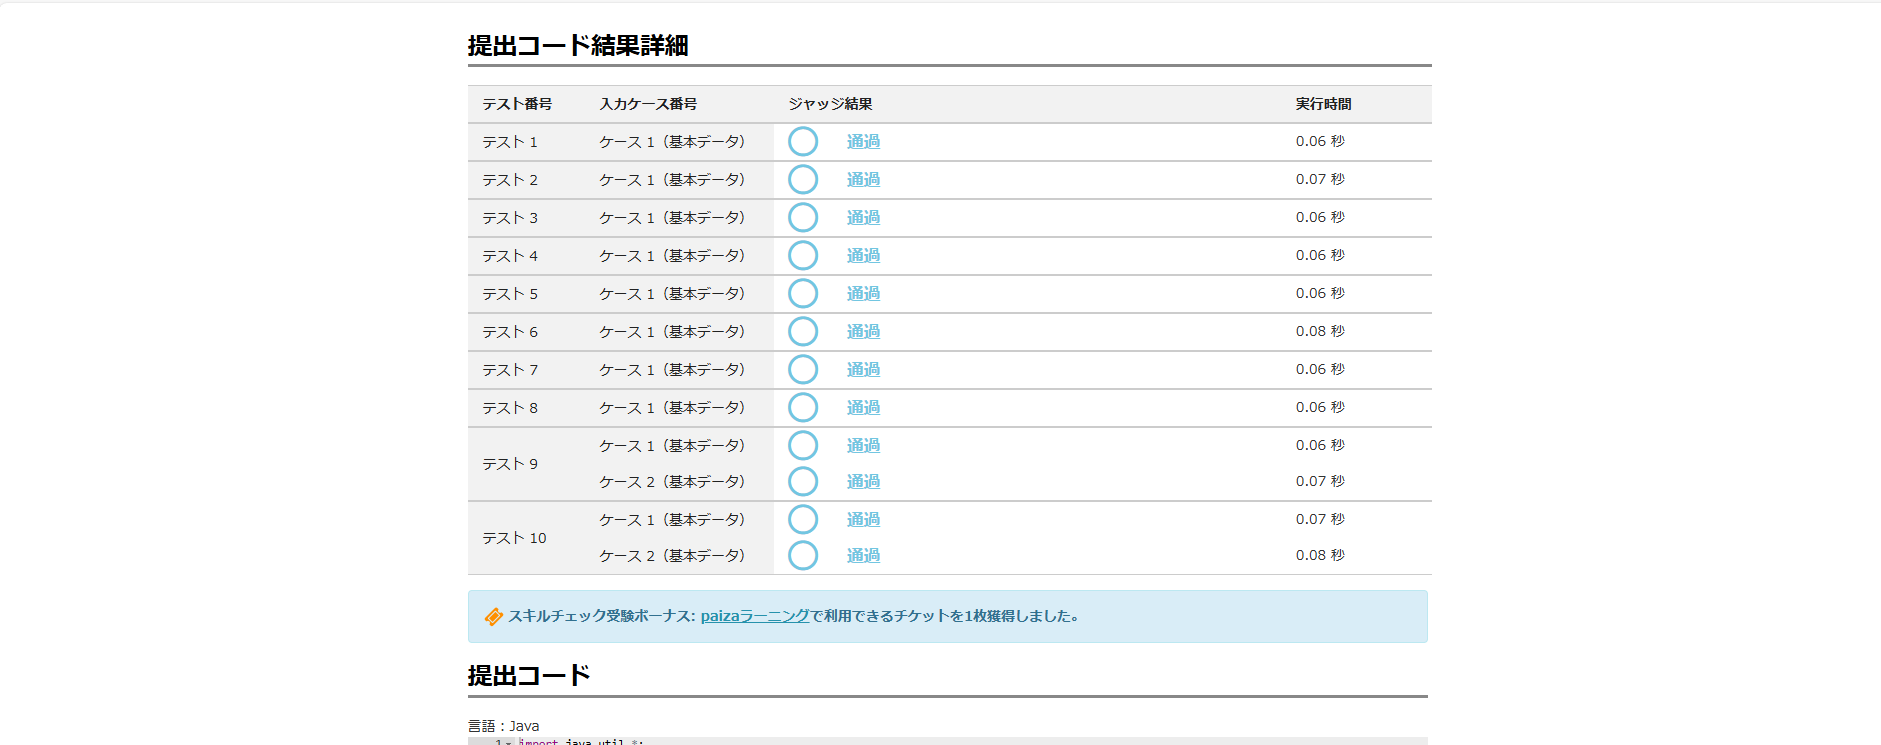Viewport: 1881px width, 745px height.
Task: Open the 通過 link for Test 5
Action: (x=863, y=294)
